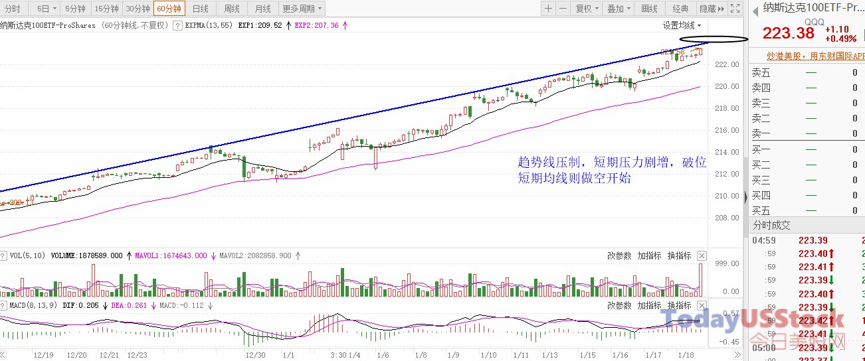Viewport: 865px width, 361px height.
Task: Close the VOL indicator panel
Action: (701, 256)
